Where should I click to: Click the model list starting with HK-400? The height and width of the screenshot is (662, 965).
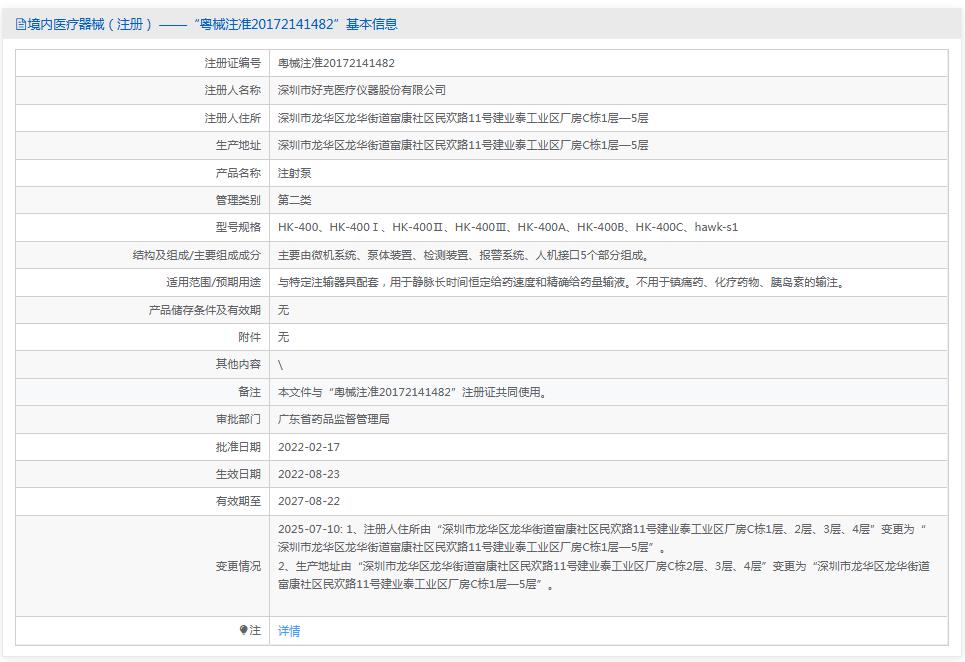click(508, 227)
